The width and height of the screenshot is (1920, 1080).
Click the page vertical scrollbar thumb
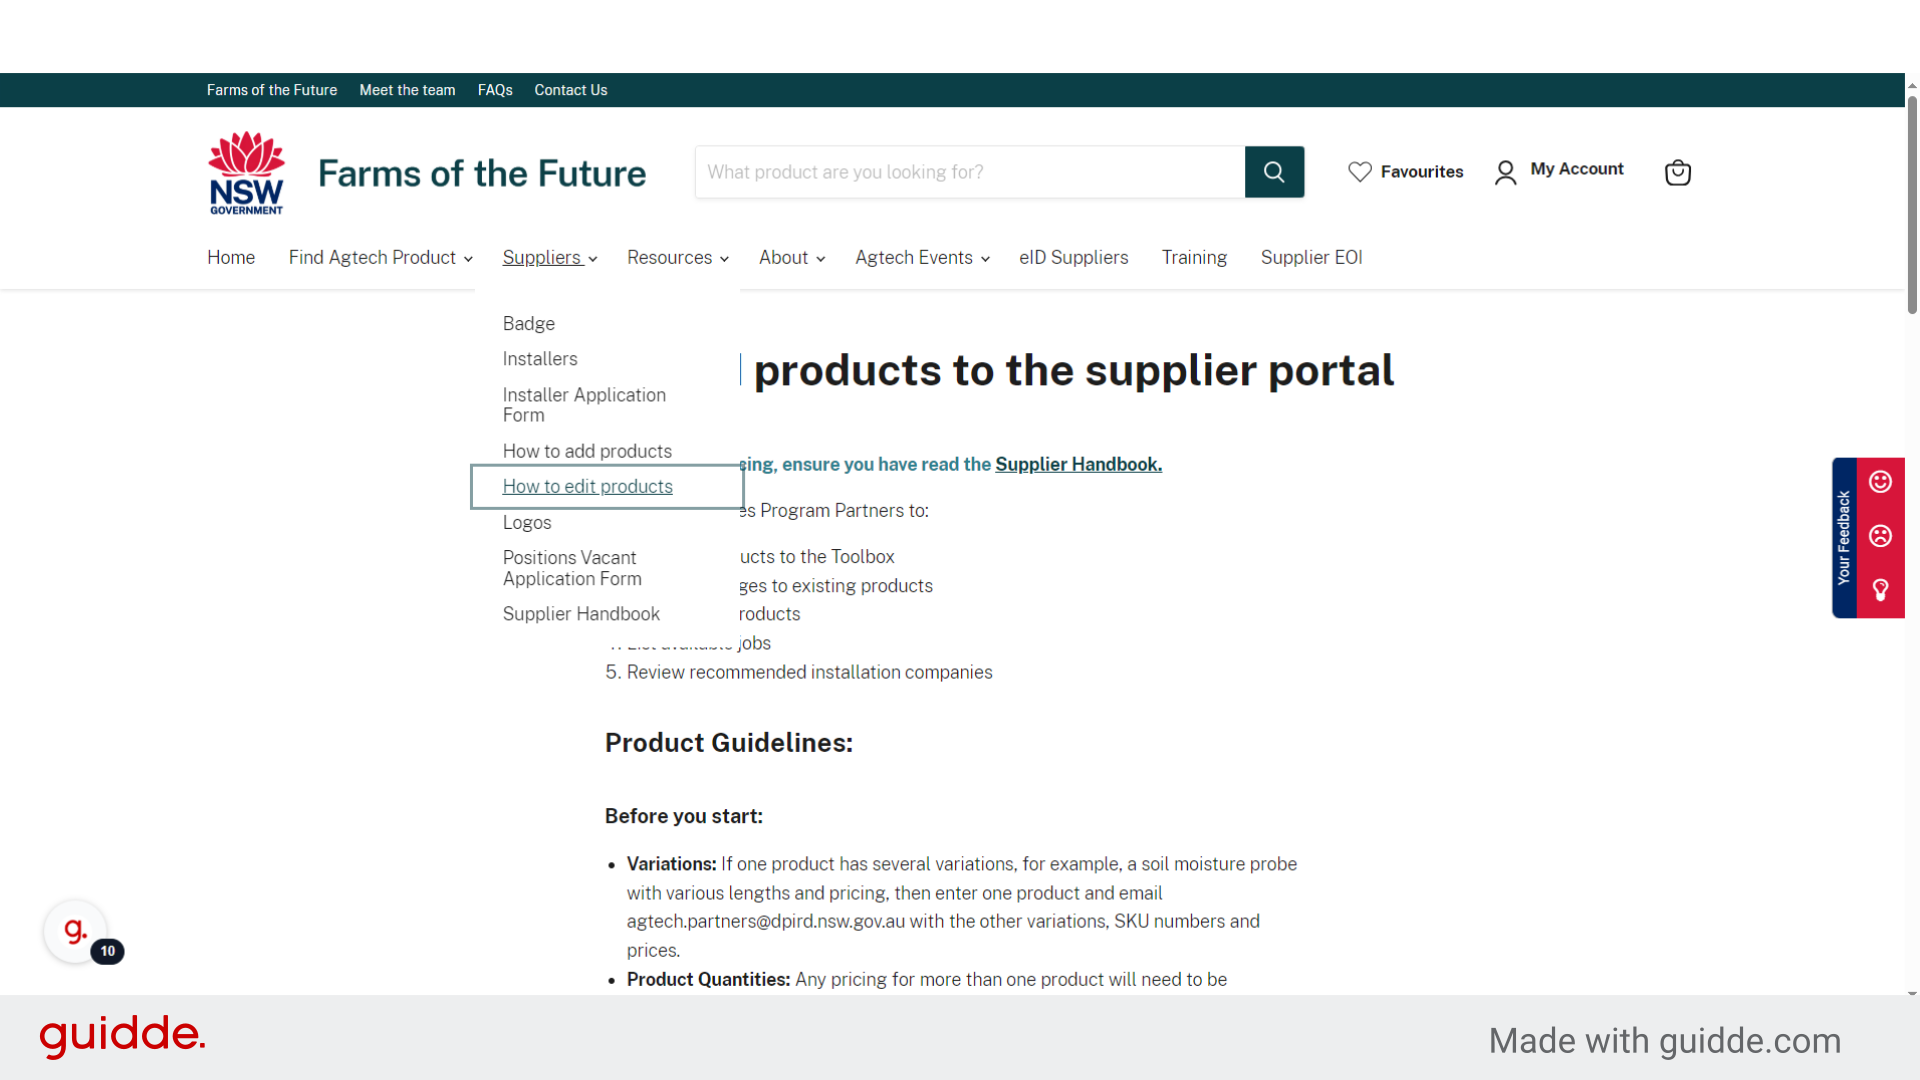(1912, 205)
